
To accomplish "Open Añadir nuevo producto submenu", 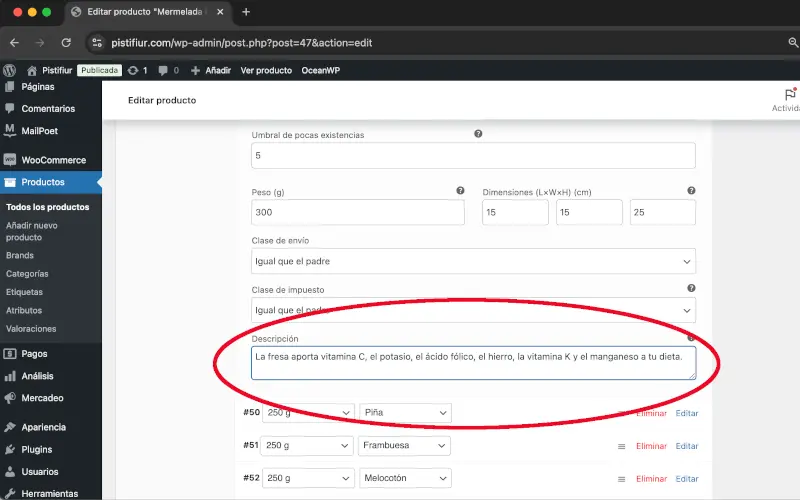I will pos(32,232).
